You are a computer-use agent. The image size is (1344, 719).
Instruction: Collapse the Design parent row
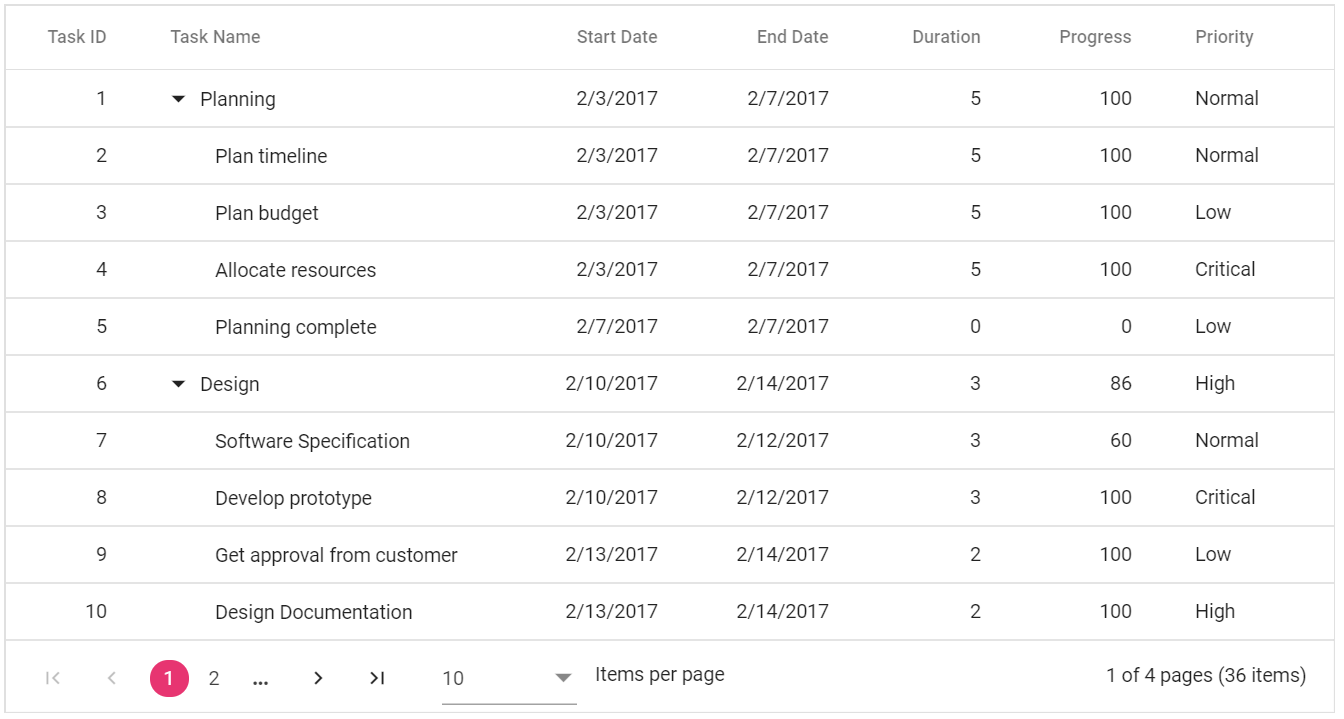[x=179, y=384]
